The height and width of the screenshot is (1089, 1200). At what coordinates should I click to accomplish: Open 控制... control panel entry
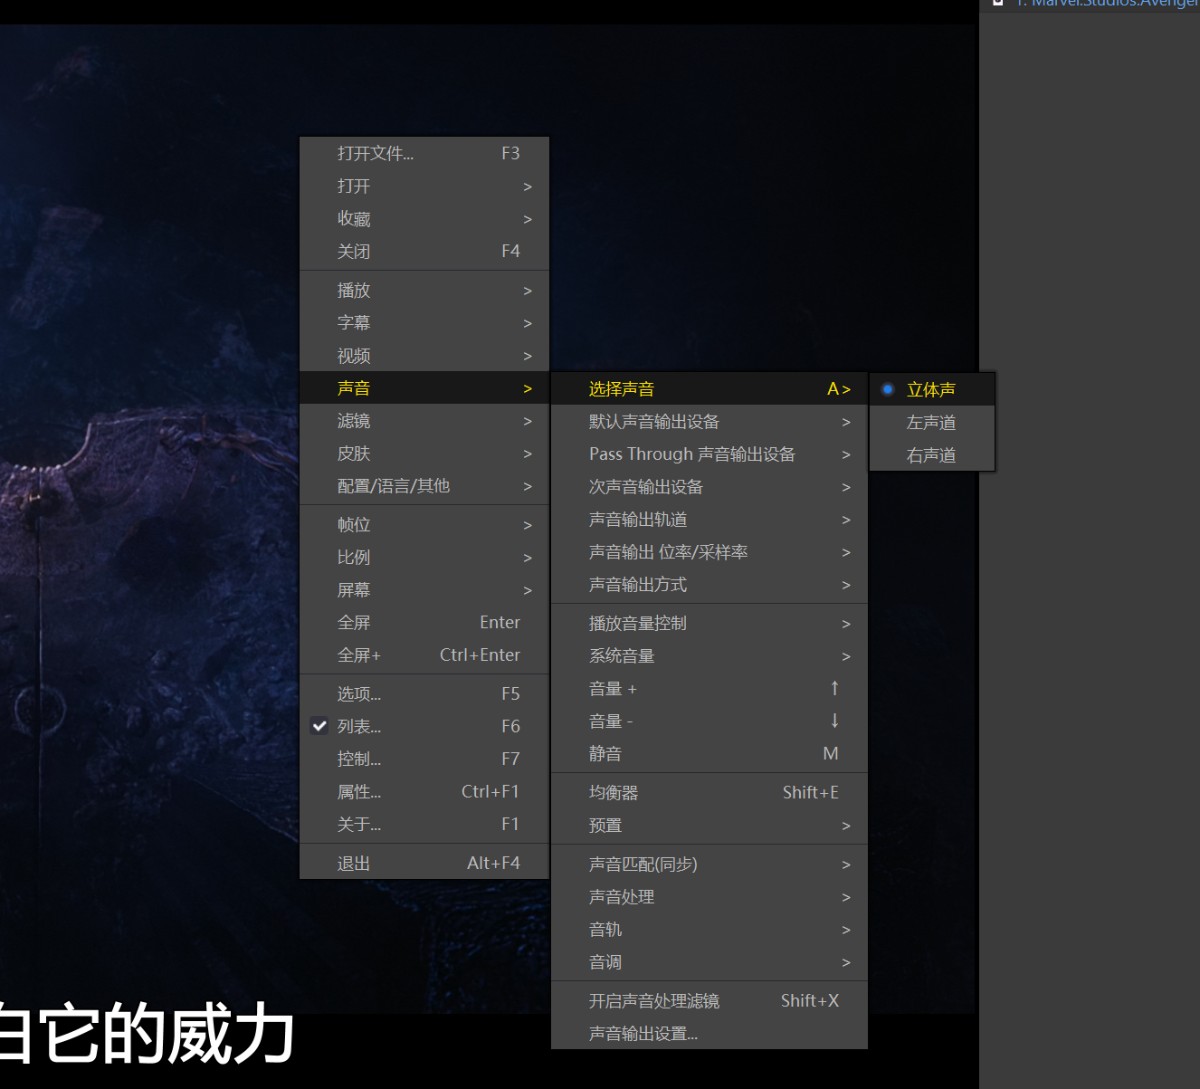[424, 759]
